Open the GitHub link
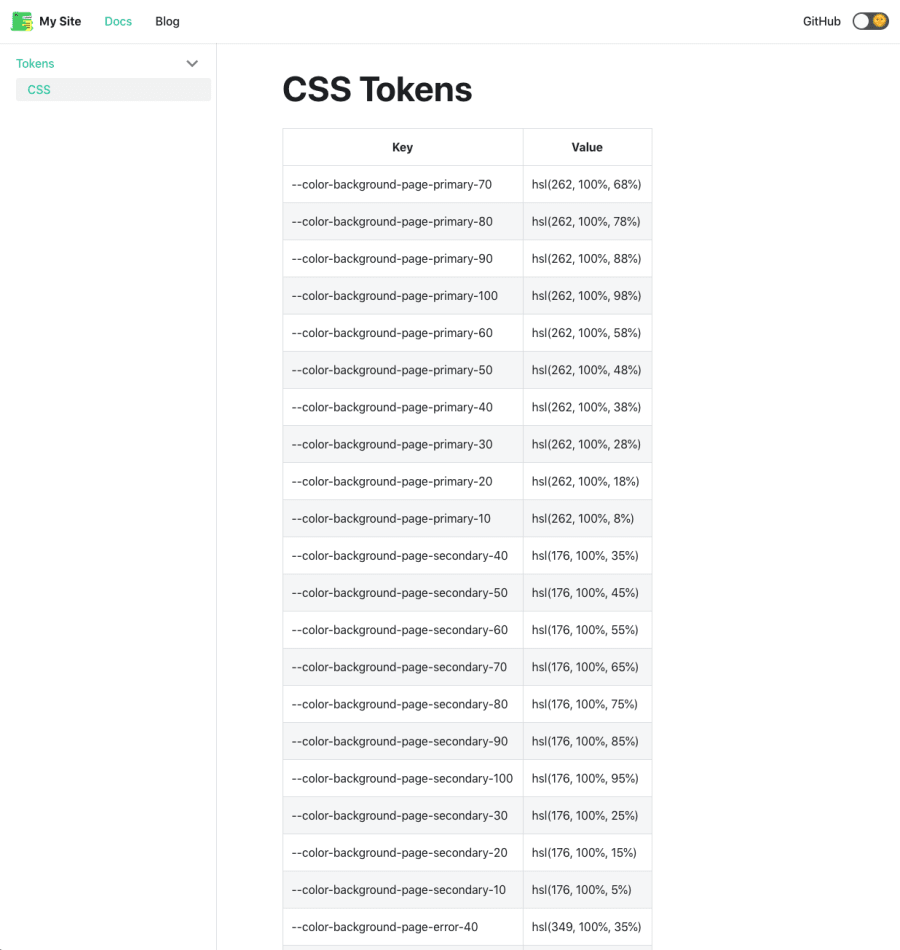This screenshot has height=950, width=900. click(x=821, y=20)
